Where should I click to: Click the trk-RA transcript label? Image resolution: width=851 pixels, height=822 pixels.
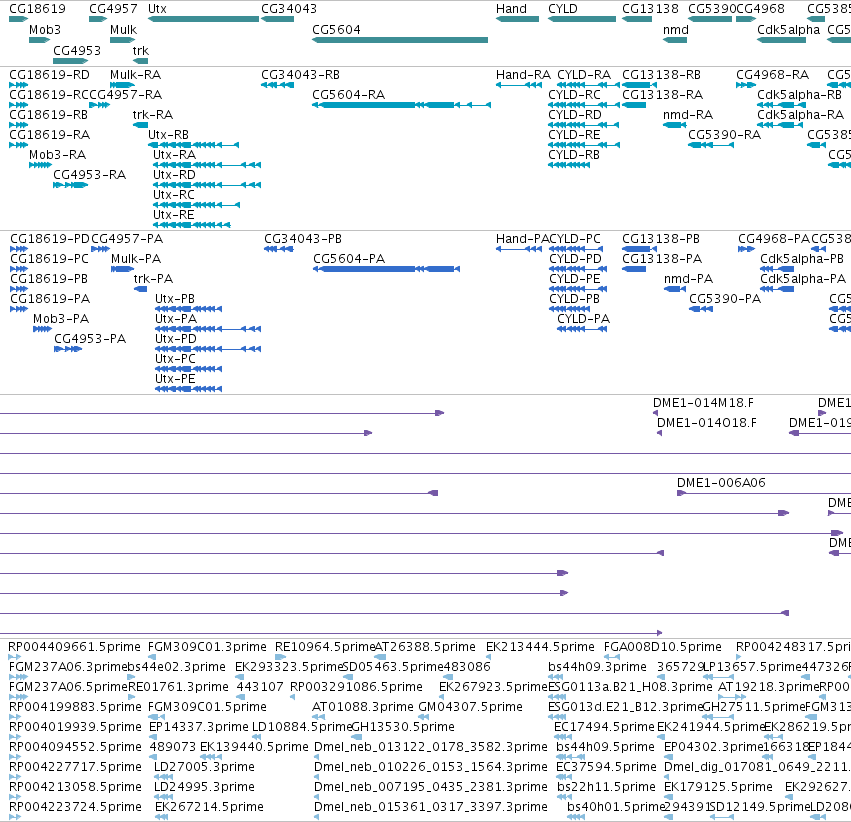(153, 115)
